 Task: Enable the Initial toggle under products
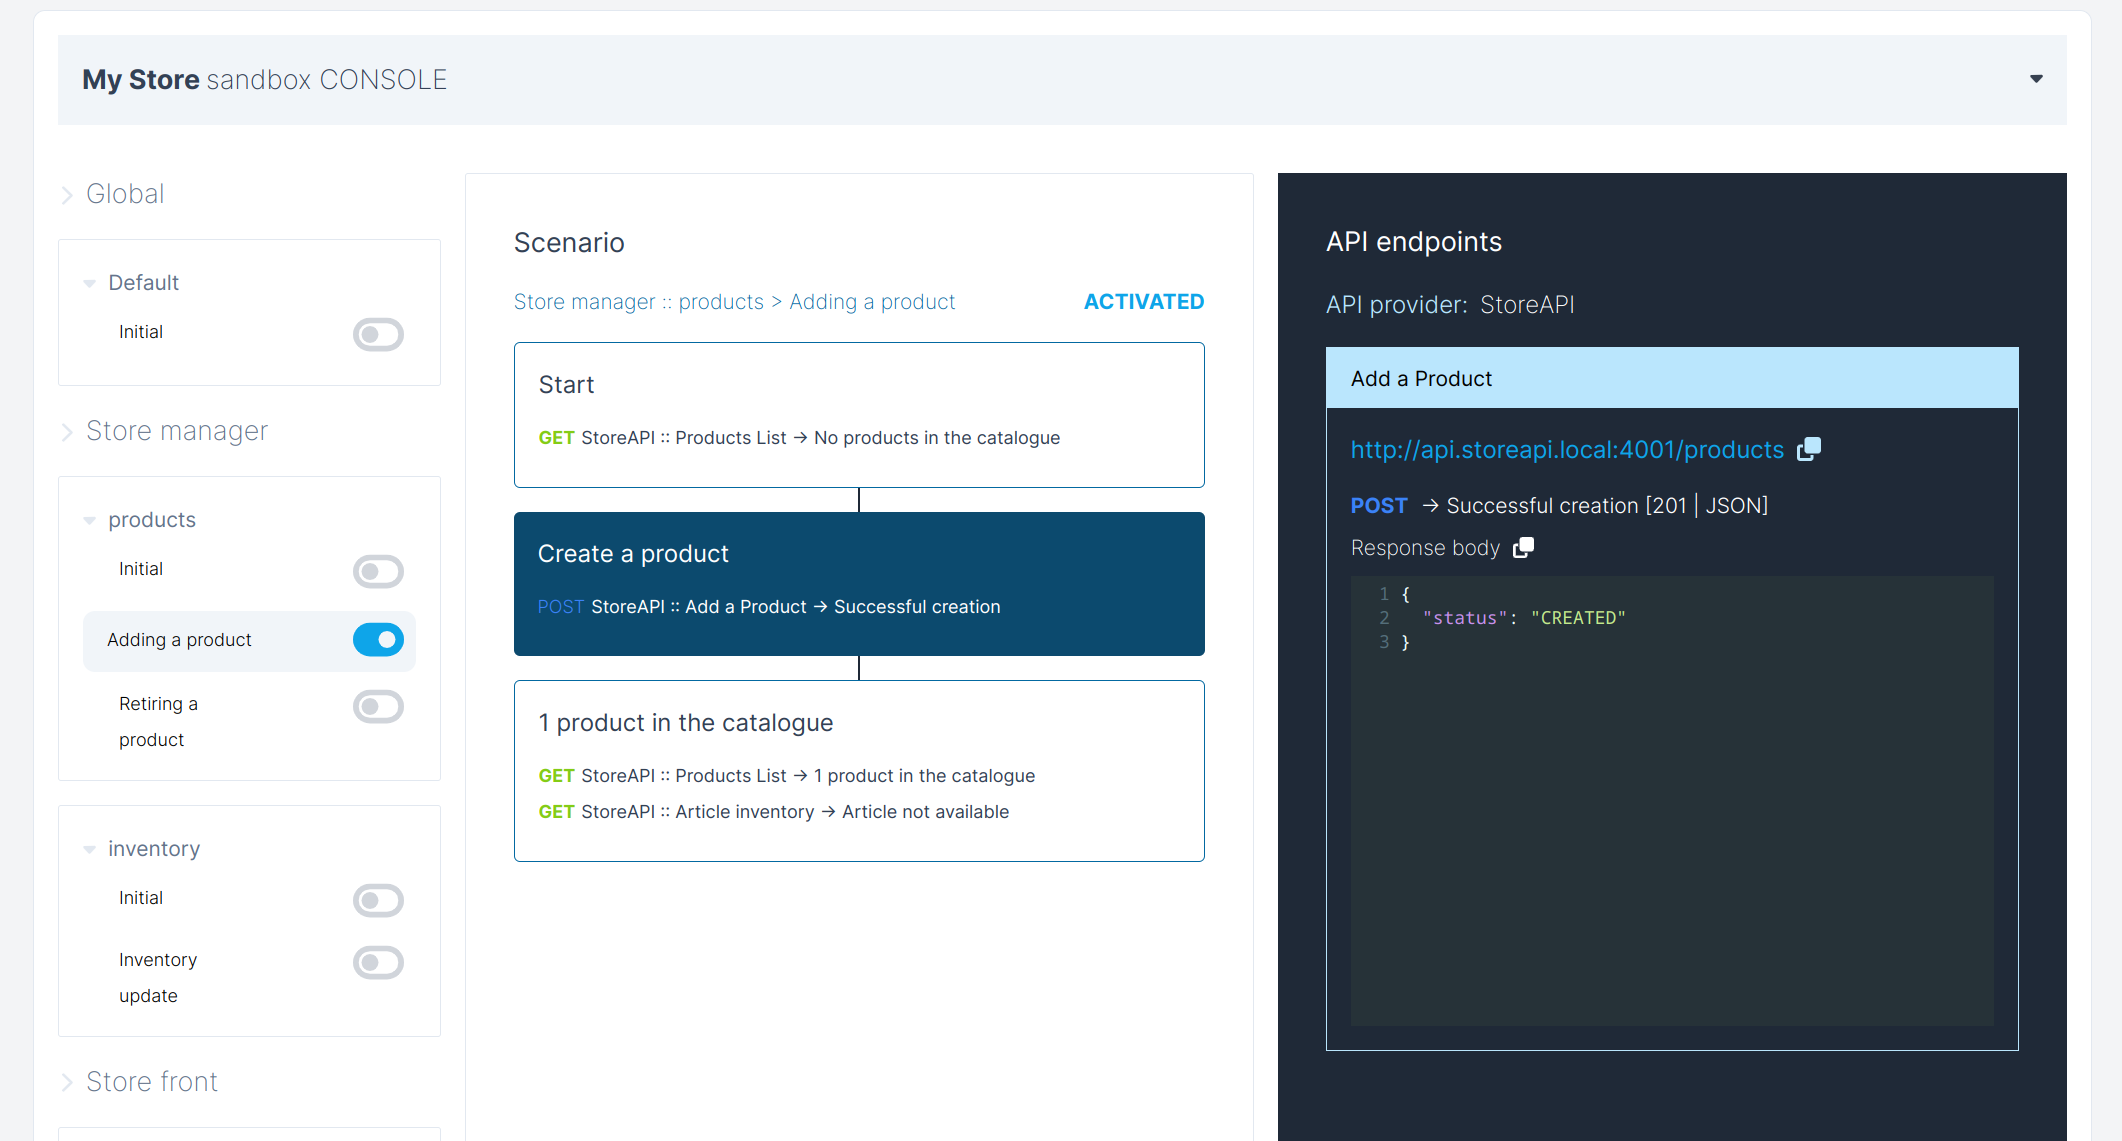(379, 569)
